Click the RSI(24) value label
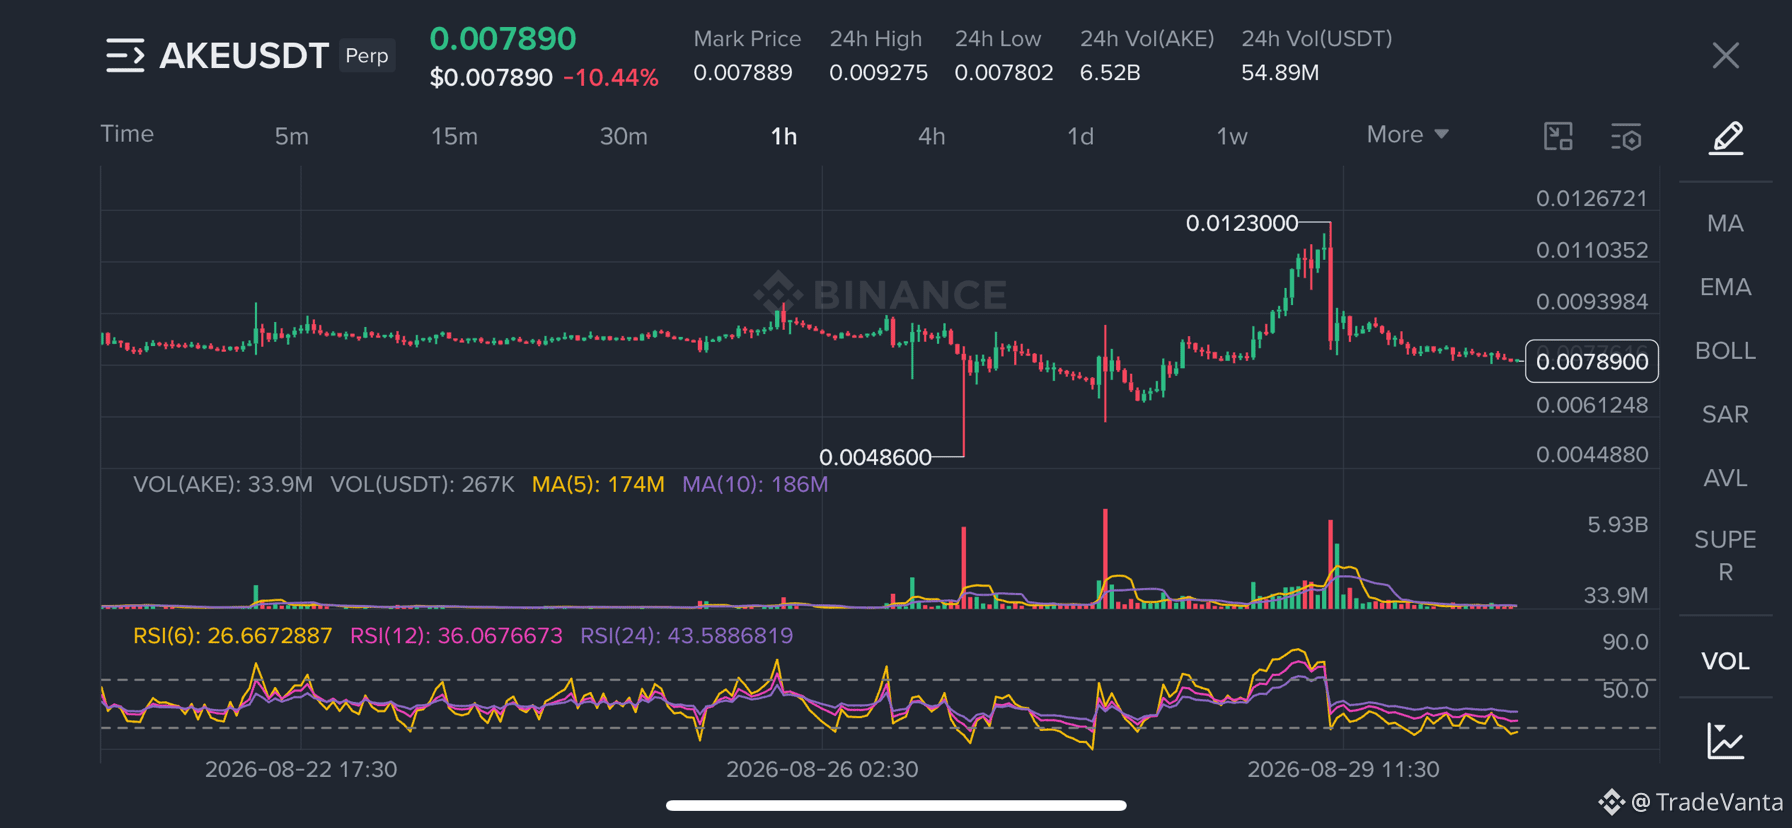This screenshot has width=1792, height=828. tap(687, 636)
